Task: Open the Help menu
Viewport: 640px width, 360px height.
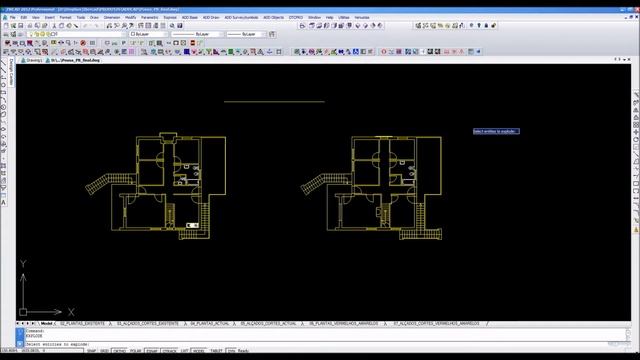Action: (x=329, y=18)
